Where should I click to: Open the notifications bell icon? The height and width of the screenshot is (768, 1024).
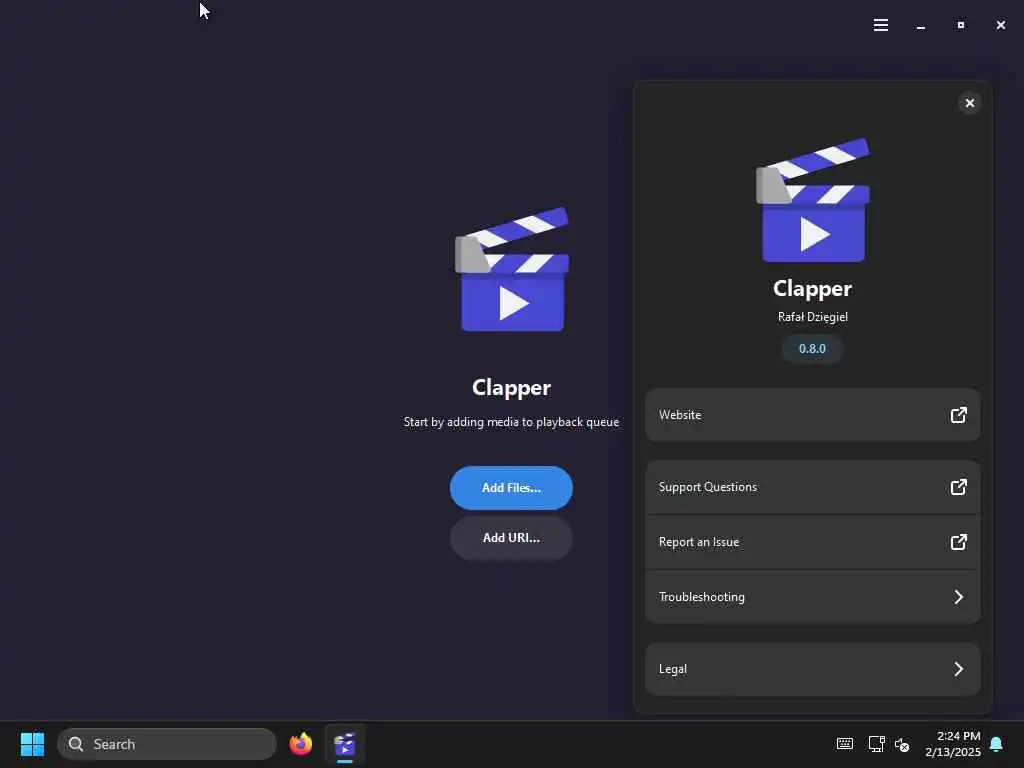(996, 744)
